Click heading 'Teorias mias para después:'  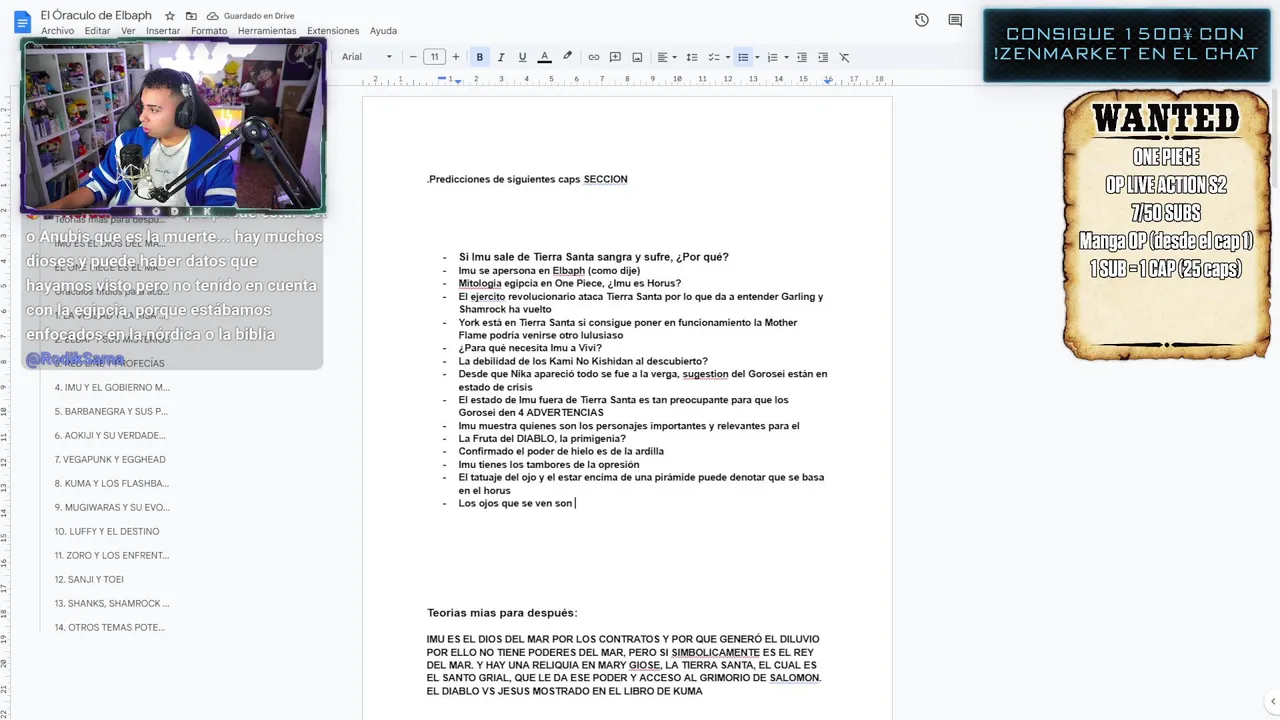tap(502, 613)
